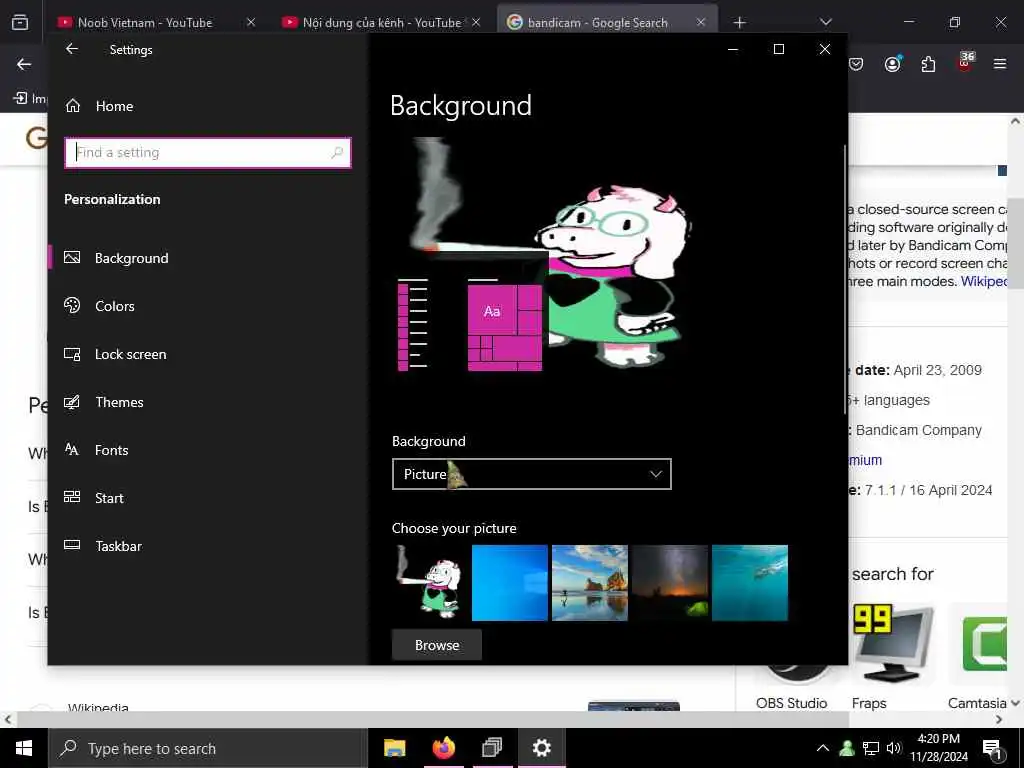Image resolution: width=1024 pixels, height=768 pixels.
Task: Choose the underwater swimmer wallpaper thumbnail
Action: [x=750, y=583]
